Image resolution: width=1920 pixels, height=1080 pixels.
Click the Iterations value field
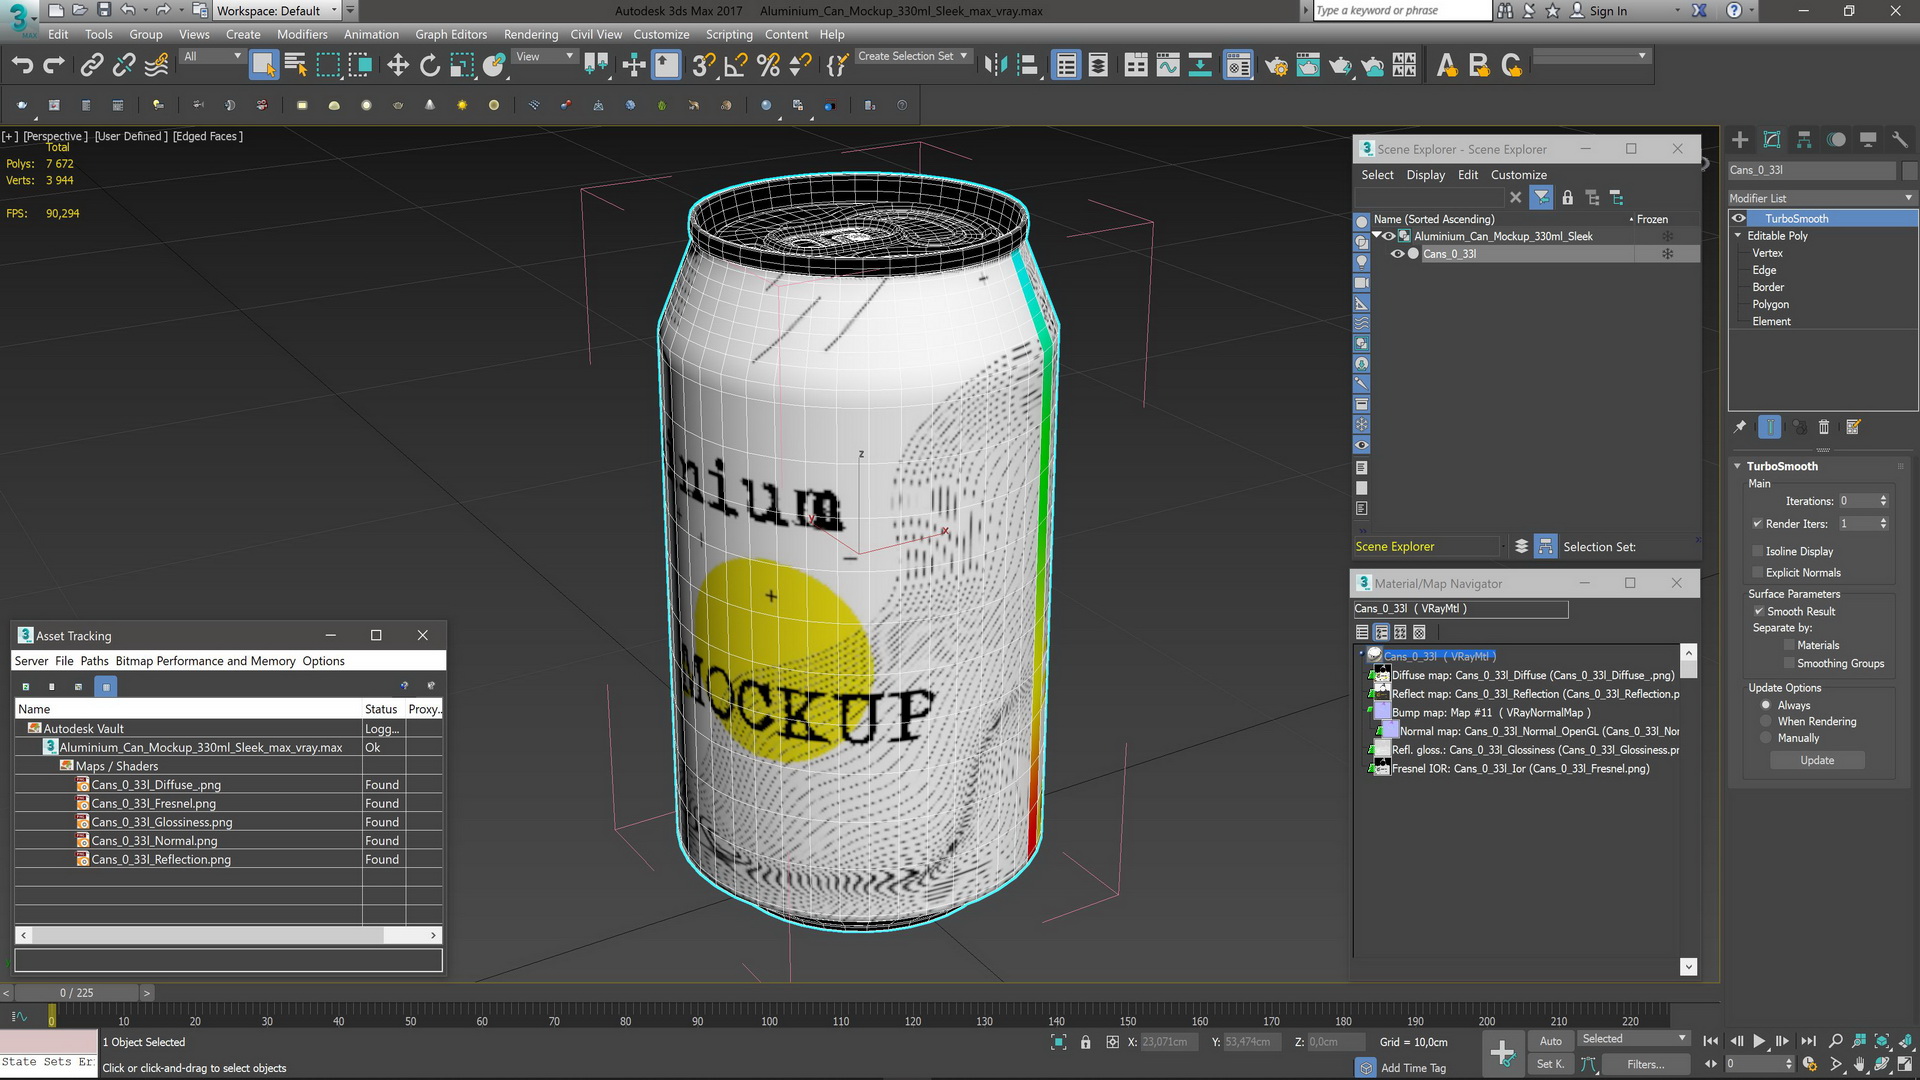[1857, 501]
